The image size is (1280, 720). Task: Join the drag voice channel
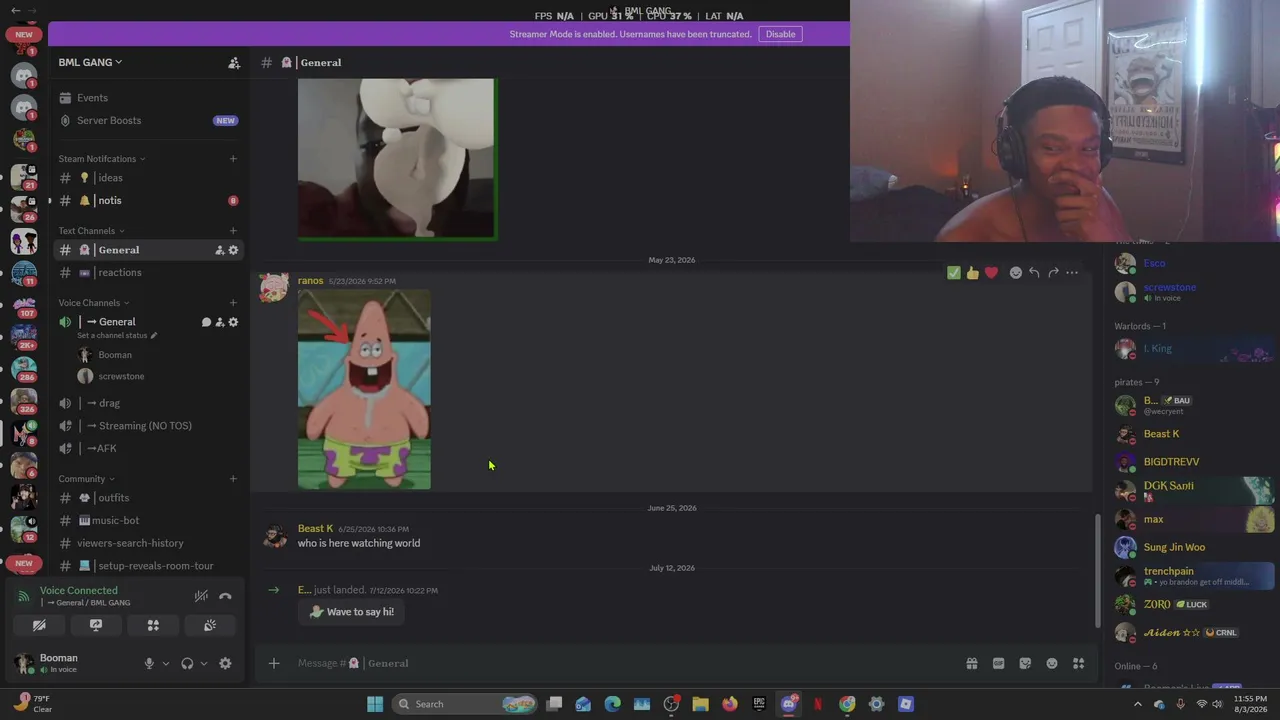click(148, 403)
